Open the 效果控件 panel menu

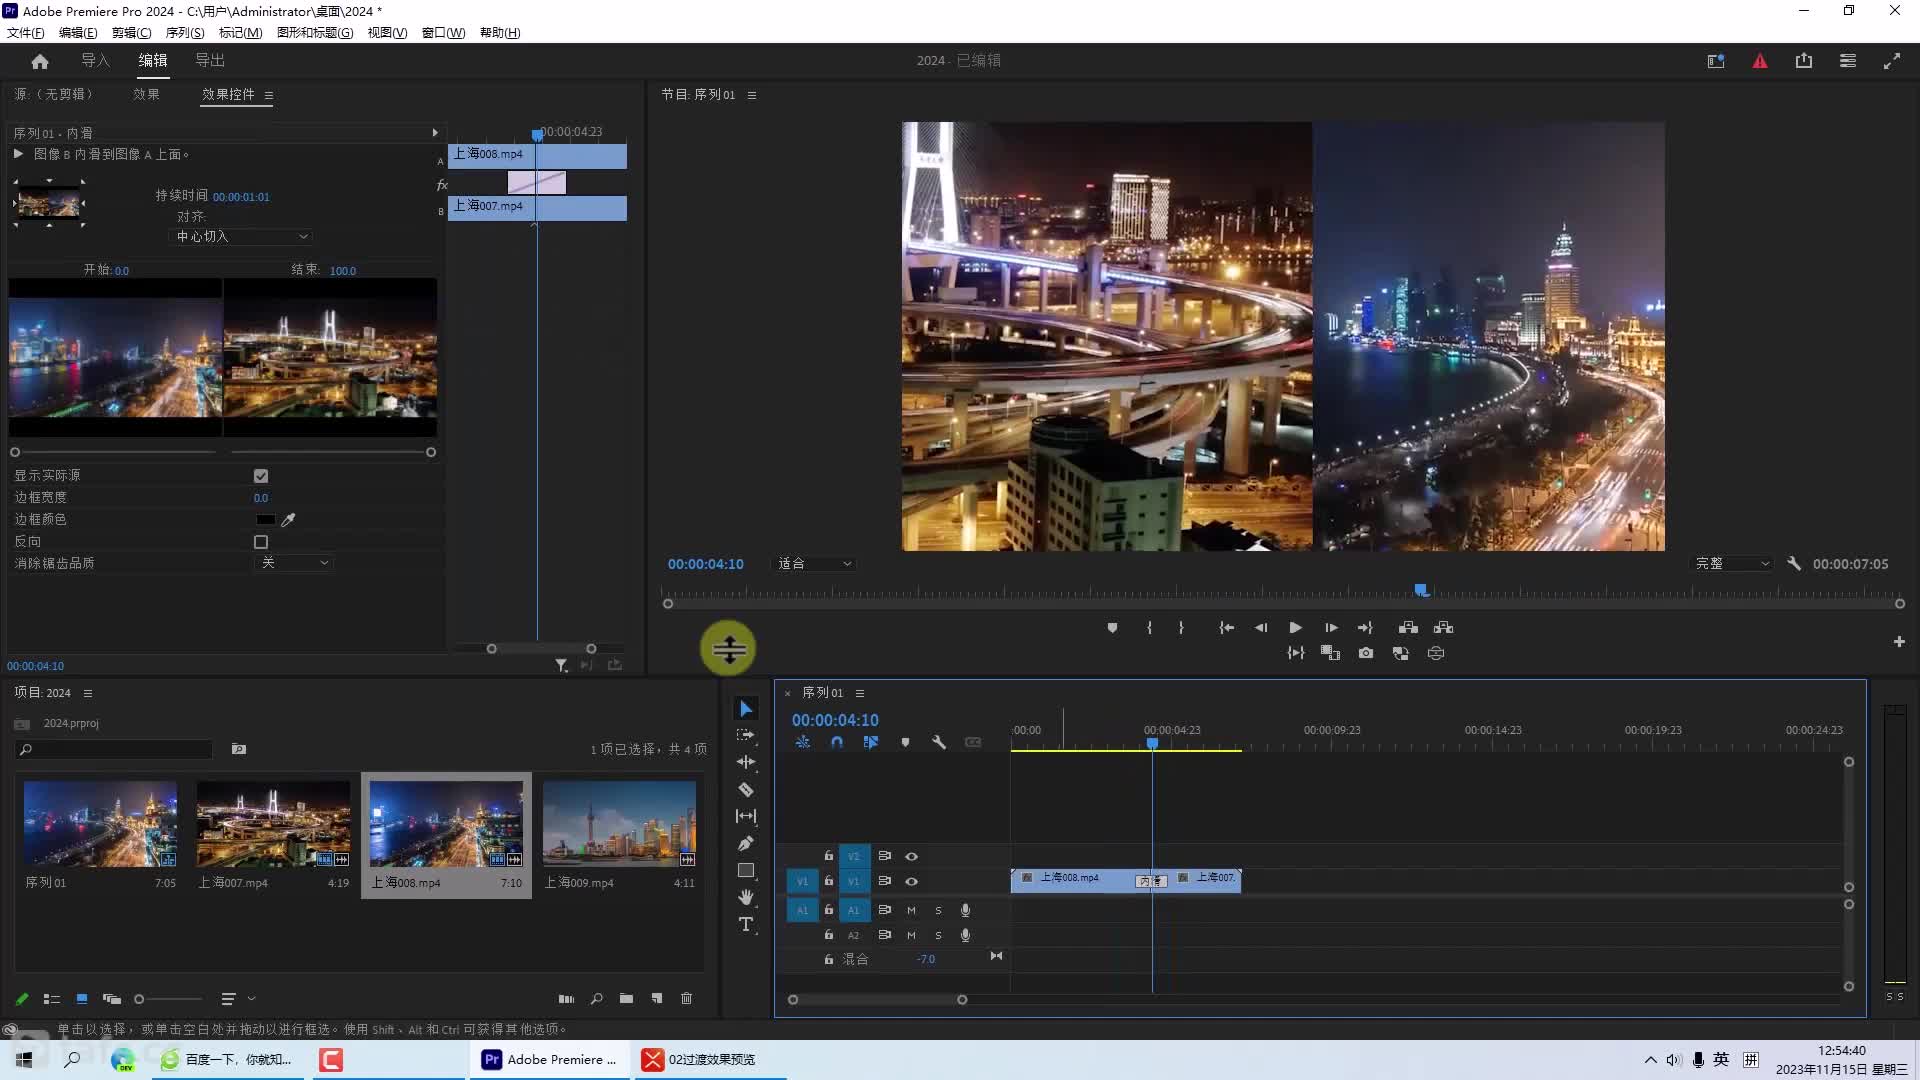[269, 96]
